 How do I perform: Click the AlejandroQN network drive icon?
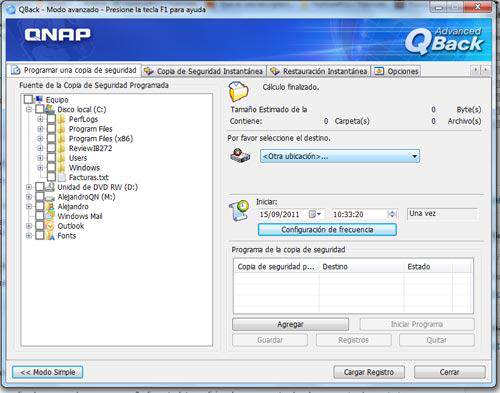pyautogui.click(x=50, y=197)
